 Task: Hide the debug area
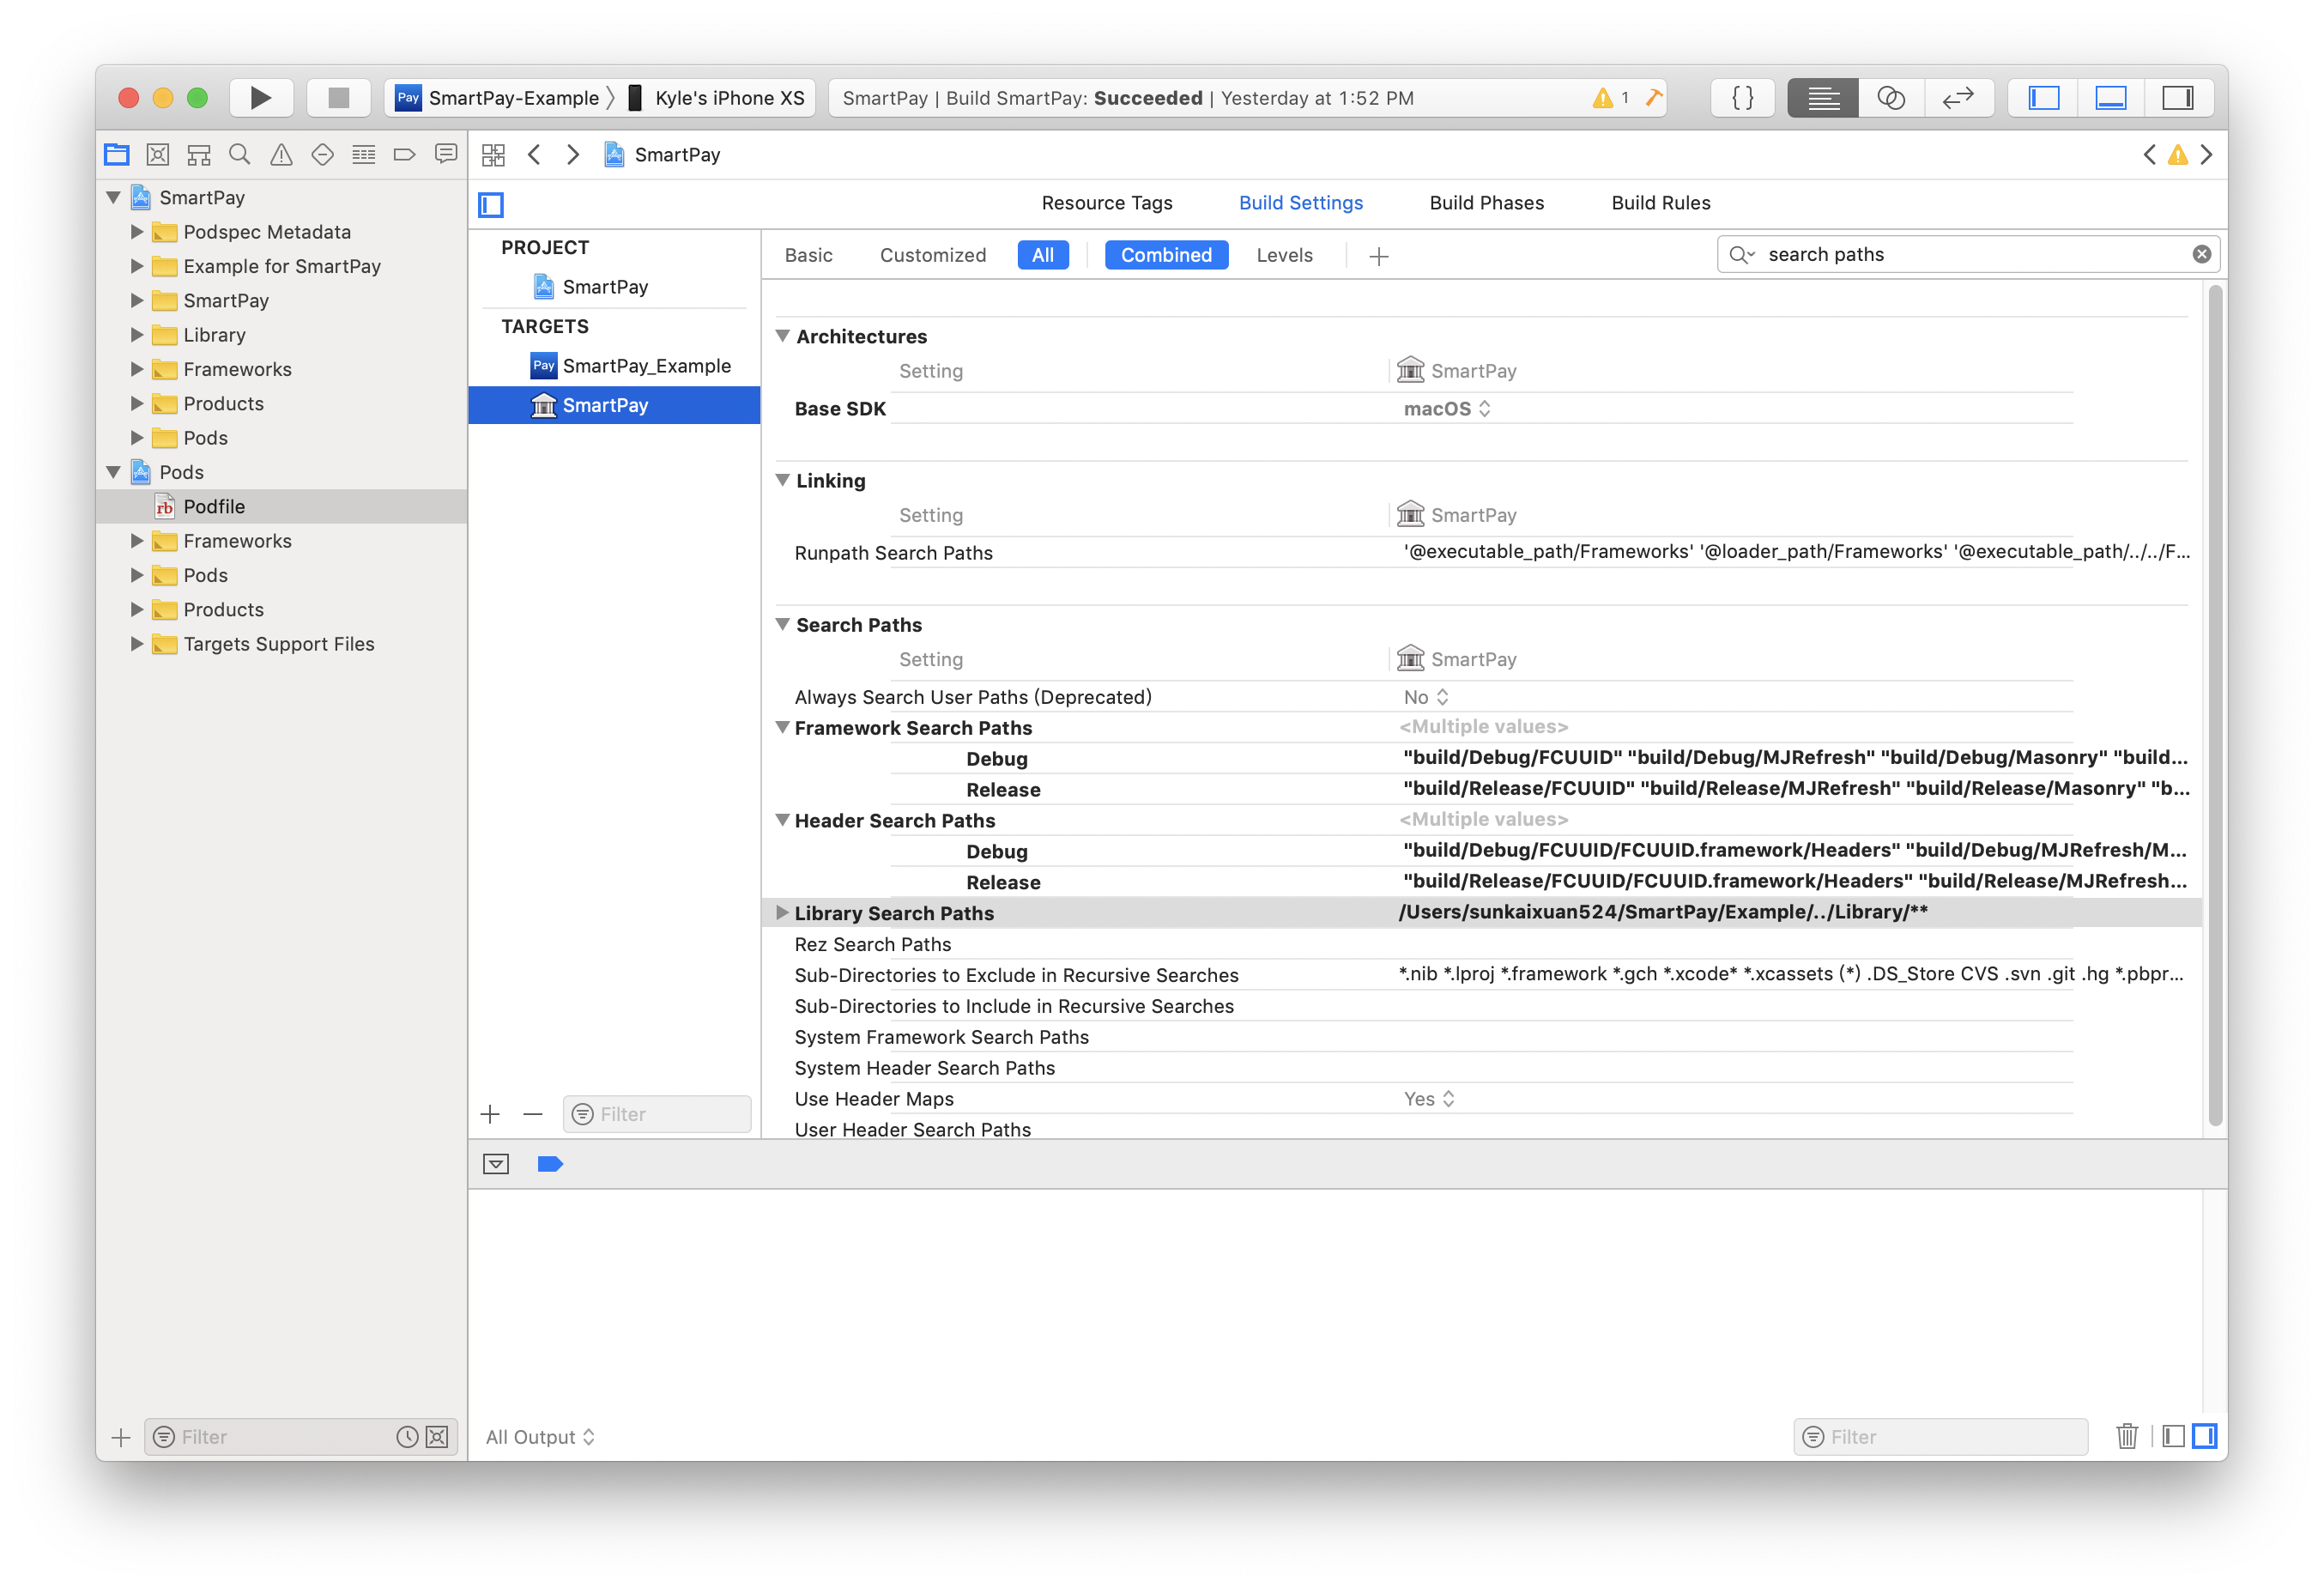[496, 1164]
